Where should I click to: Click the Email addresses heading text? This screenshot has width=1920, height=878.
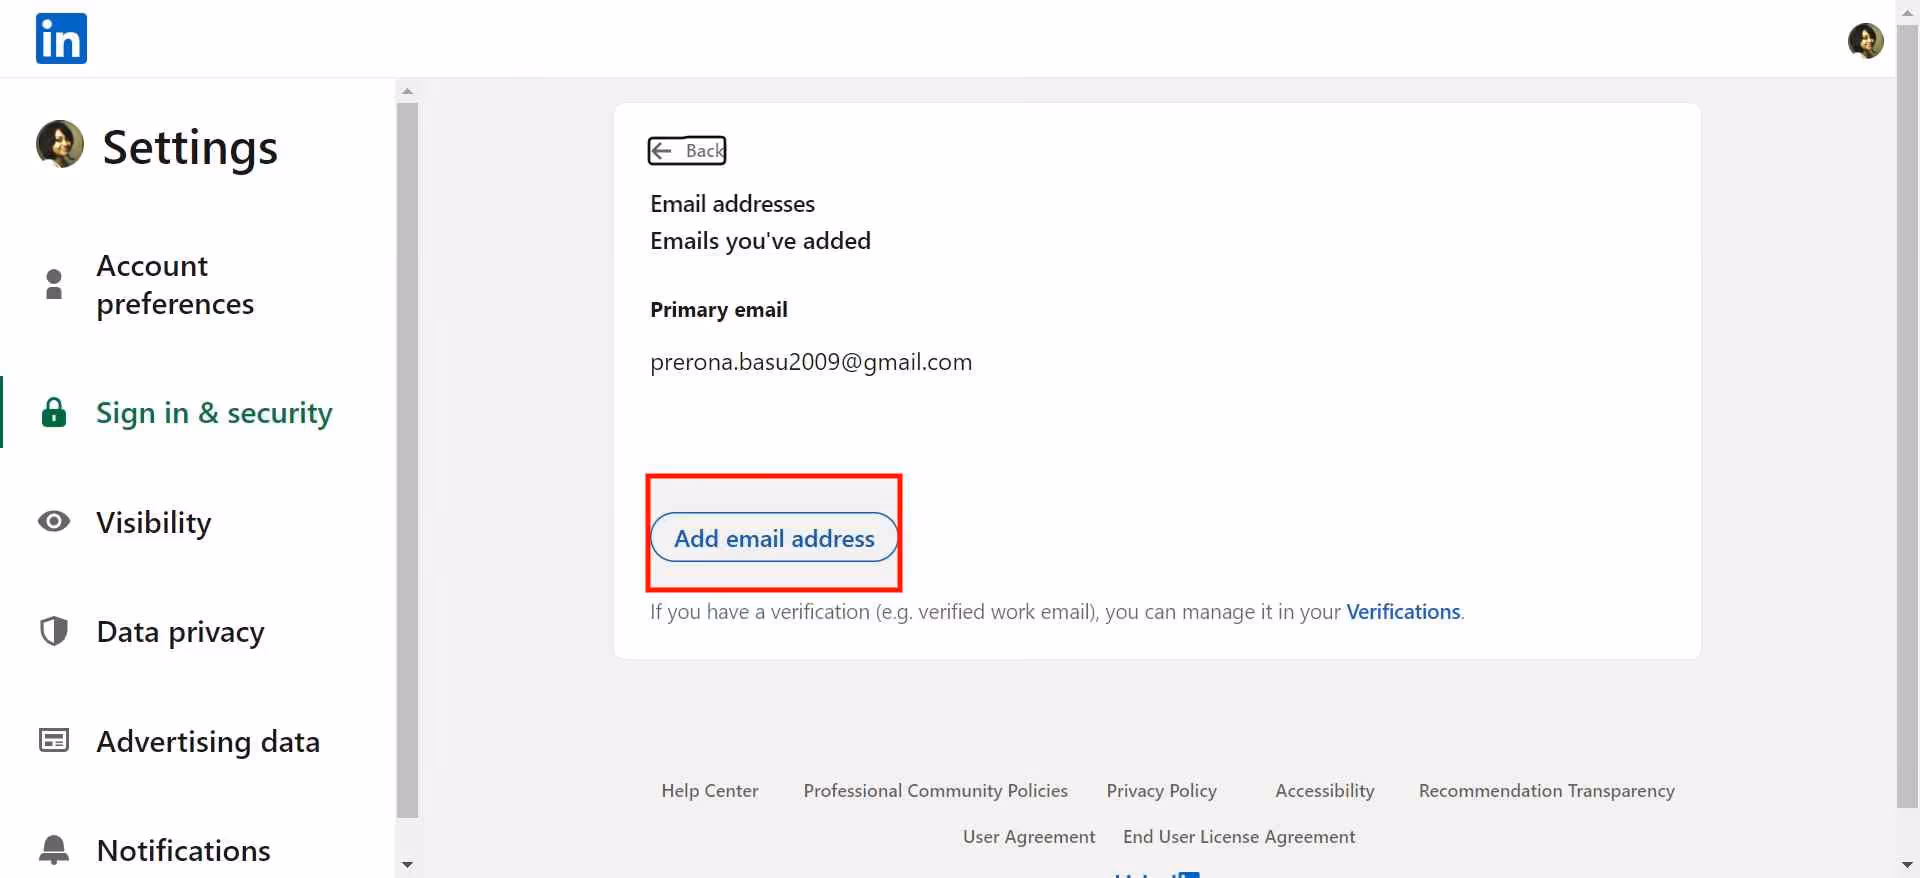(x=732, y=204)
